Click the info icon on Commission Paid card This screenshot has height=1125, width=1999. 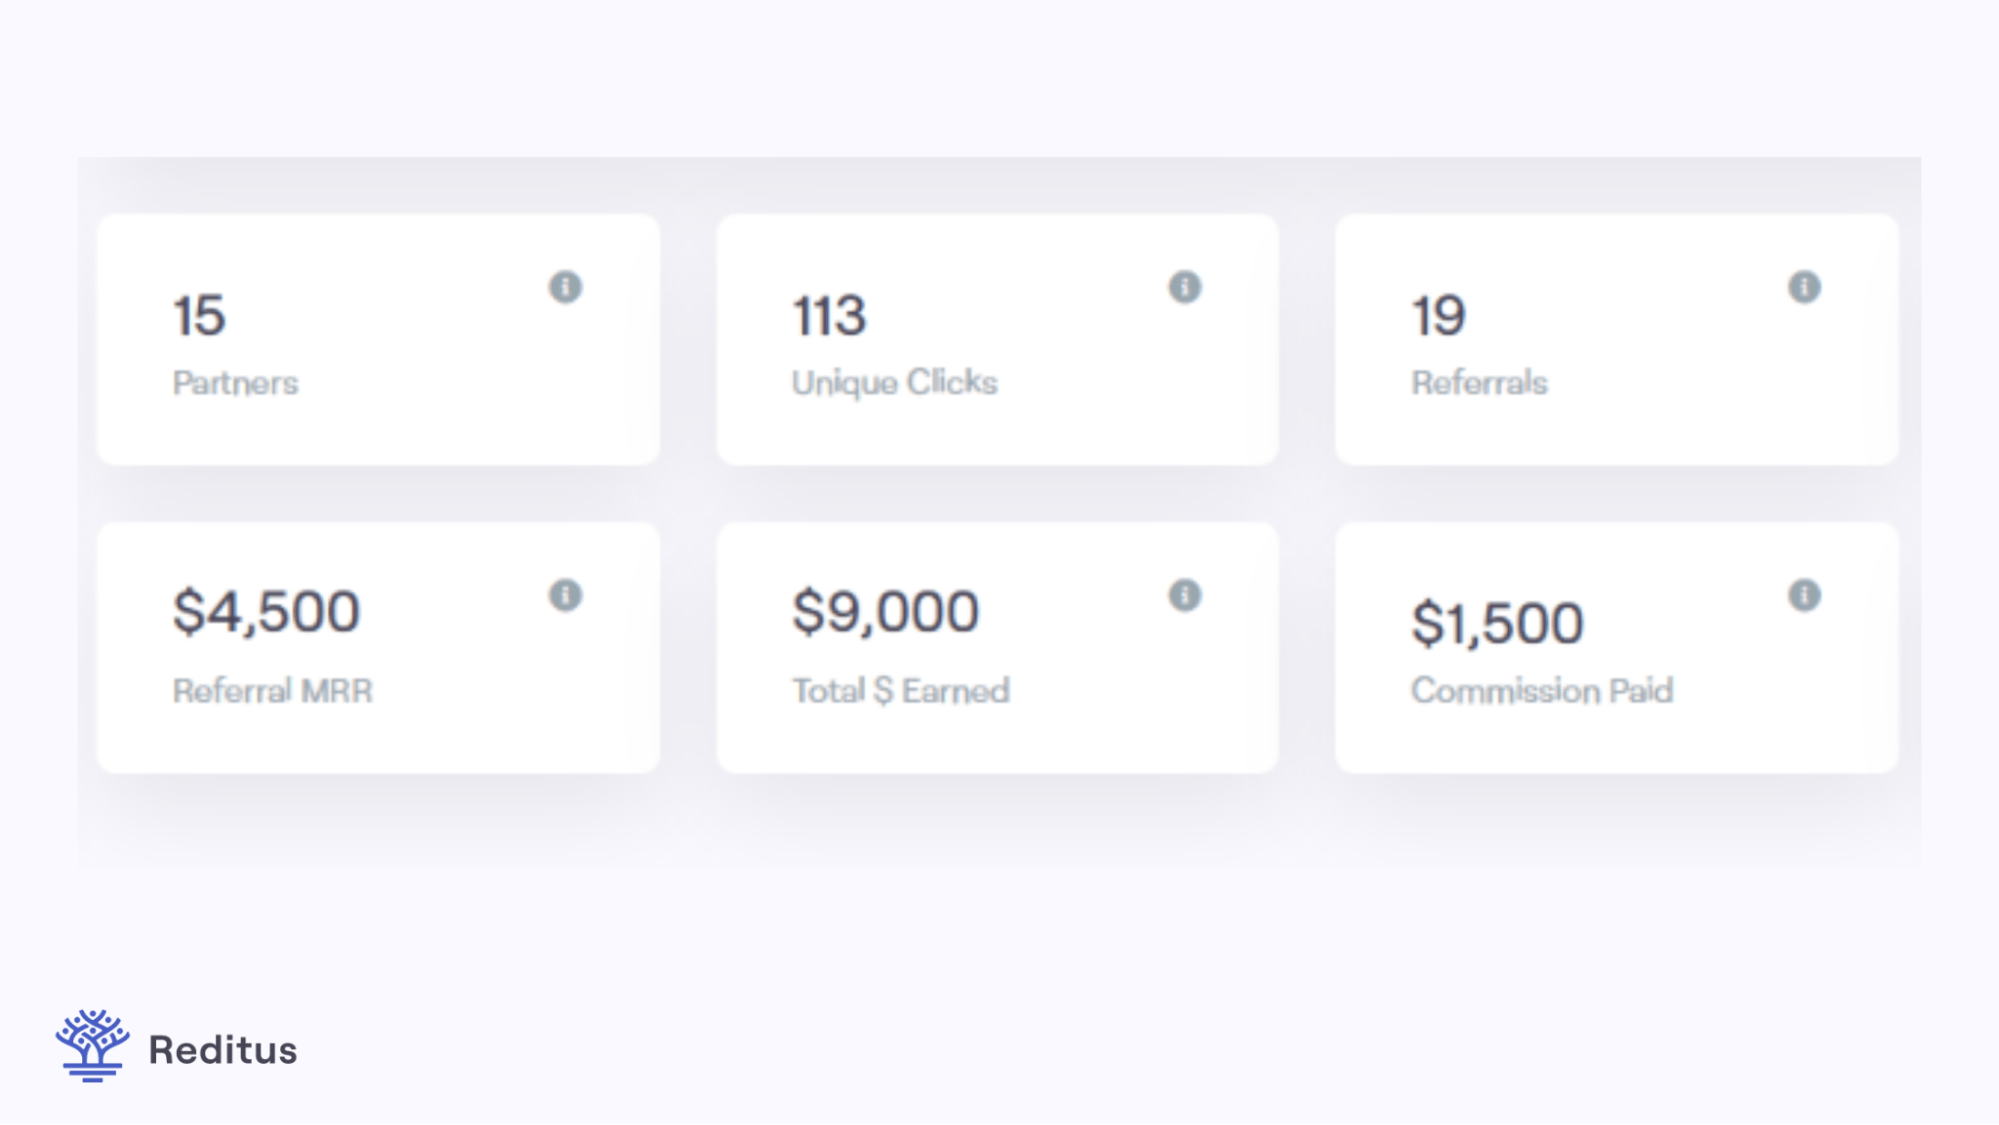[1803, 597]
